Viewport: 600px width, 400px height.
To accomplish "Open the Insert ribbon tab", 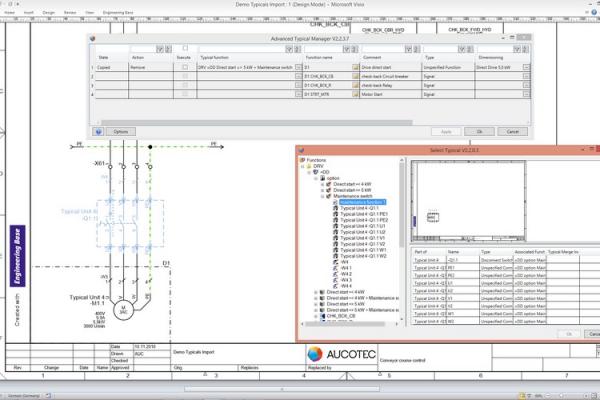I will (29, 13).
